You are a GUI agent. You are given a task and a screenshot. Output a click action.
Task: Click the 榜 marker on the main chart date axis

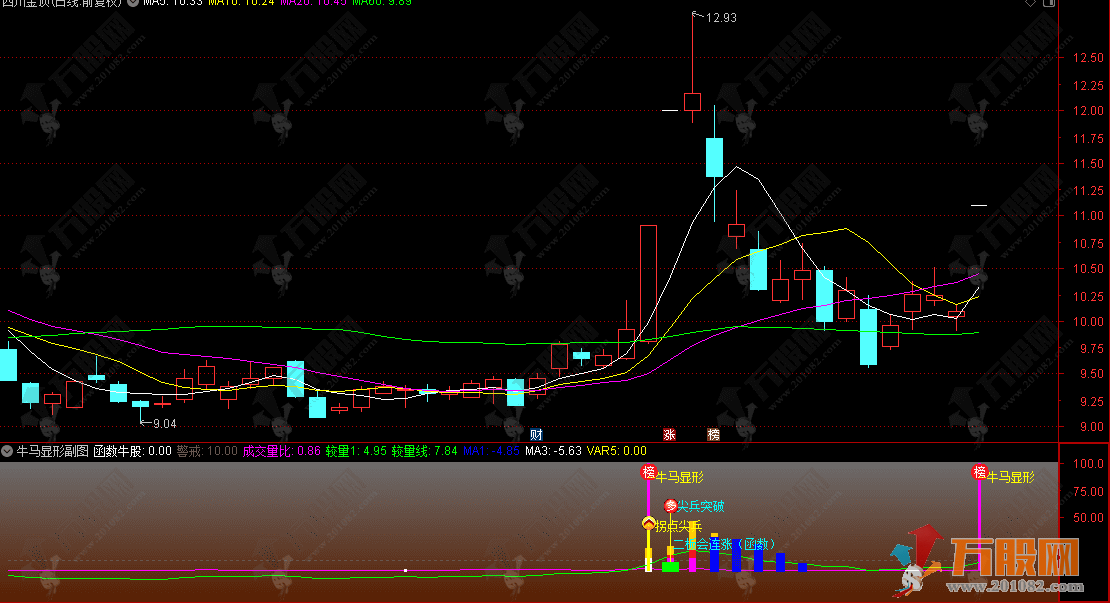[713, 434]
